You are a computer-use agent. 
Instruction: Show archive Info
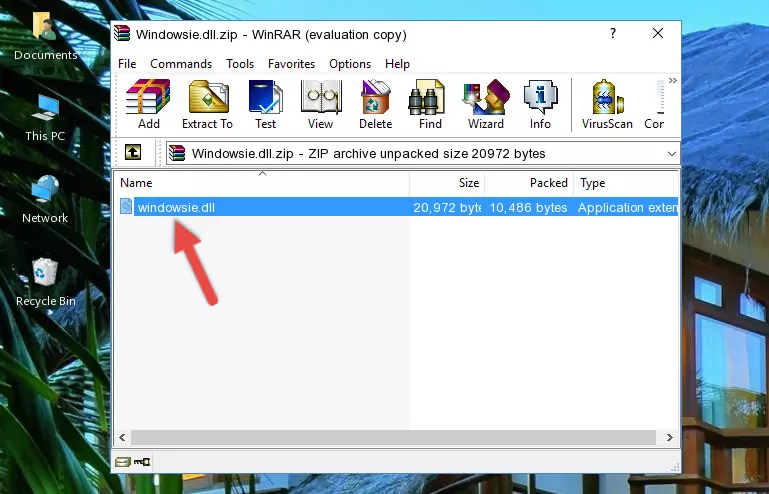(540, 104)
